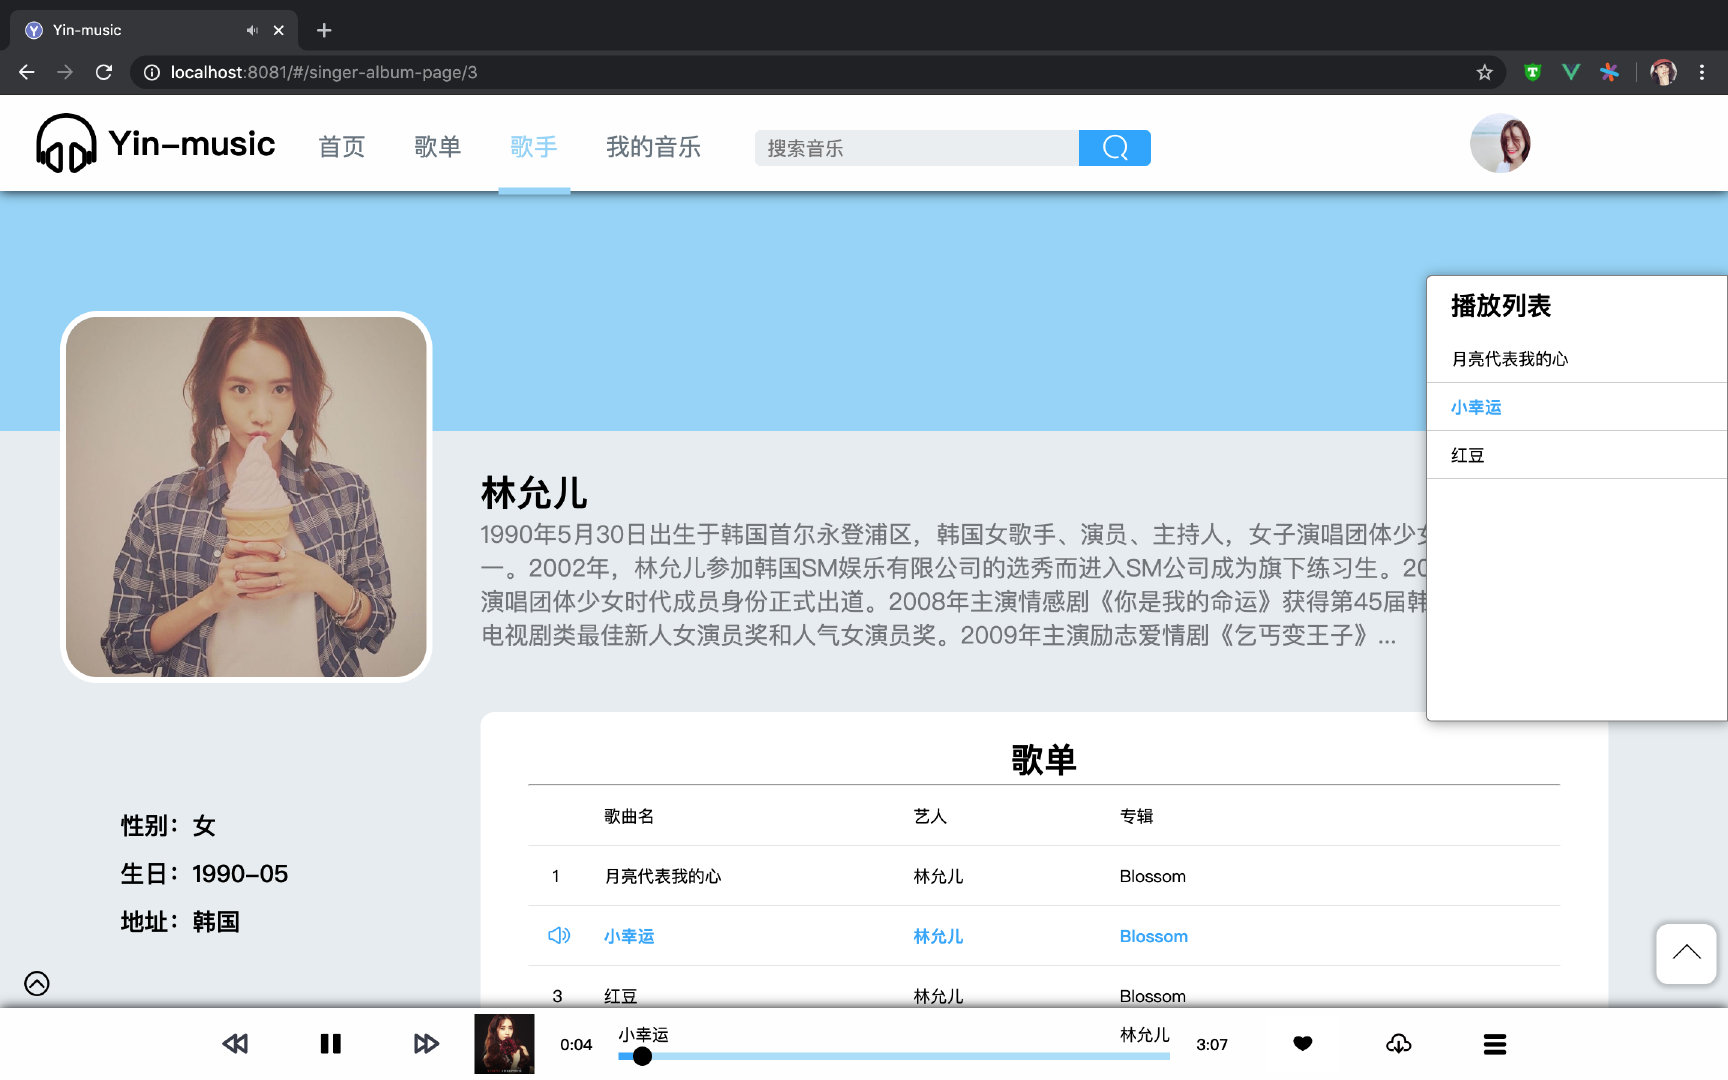This screenshot has width=1728, height=1080.
Task: Bookmark this page with the star icon
Action: (x=1484, y=72)
